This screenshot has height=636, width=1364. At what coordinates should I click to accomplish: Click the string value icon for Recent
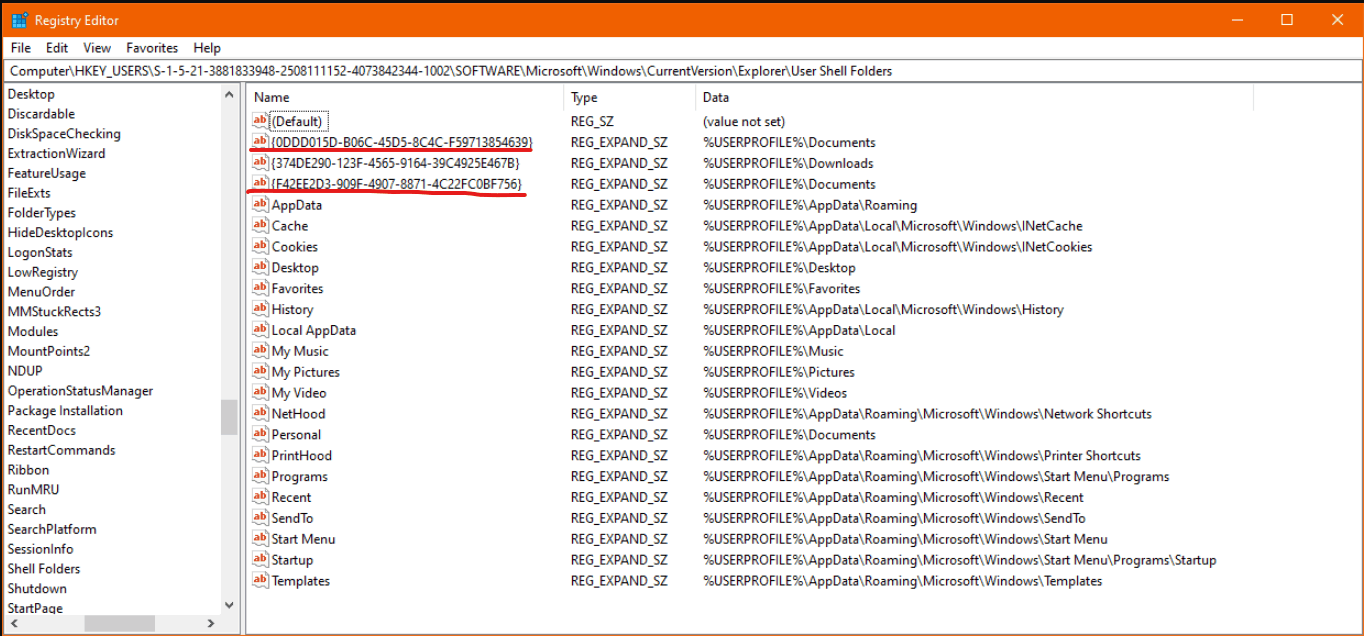point(260,498)
